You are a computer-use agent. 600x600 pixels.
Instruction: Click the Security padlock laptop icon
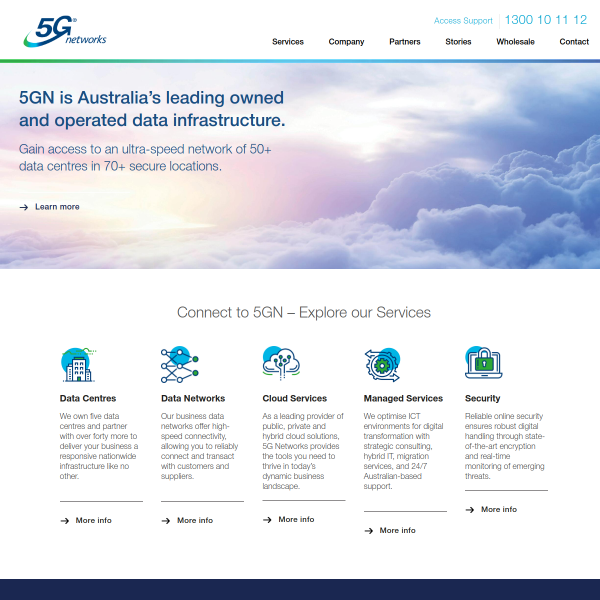point(484,363)
